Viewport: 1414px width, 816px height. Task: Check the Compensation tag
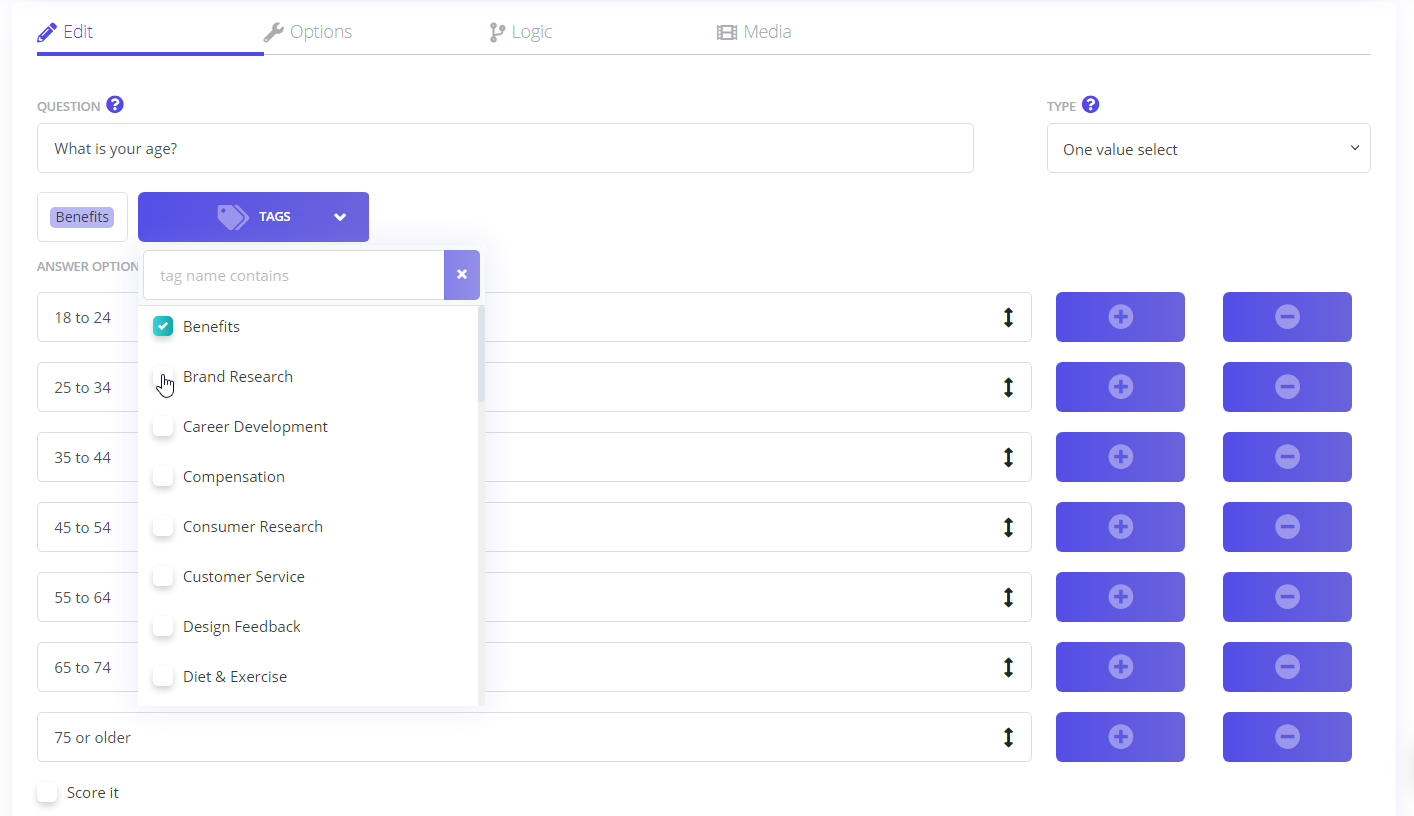(163, 476)
